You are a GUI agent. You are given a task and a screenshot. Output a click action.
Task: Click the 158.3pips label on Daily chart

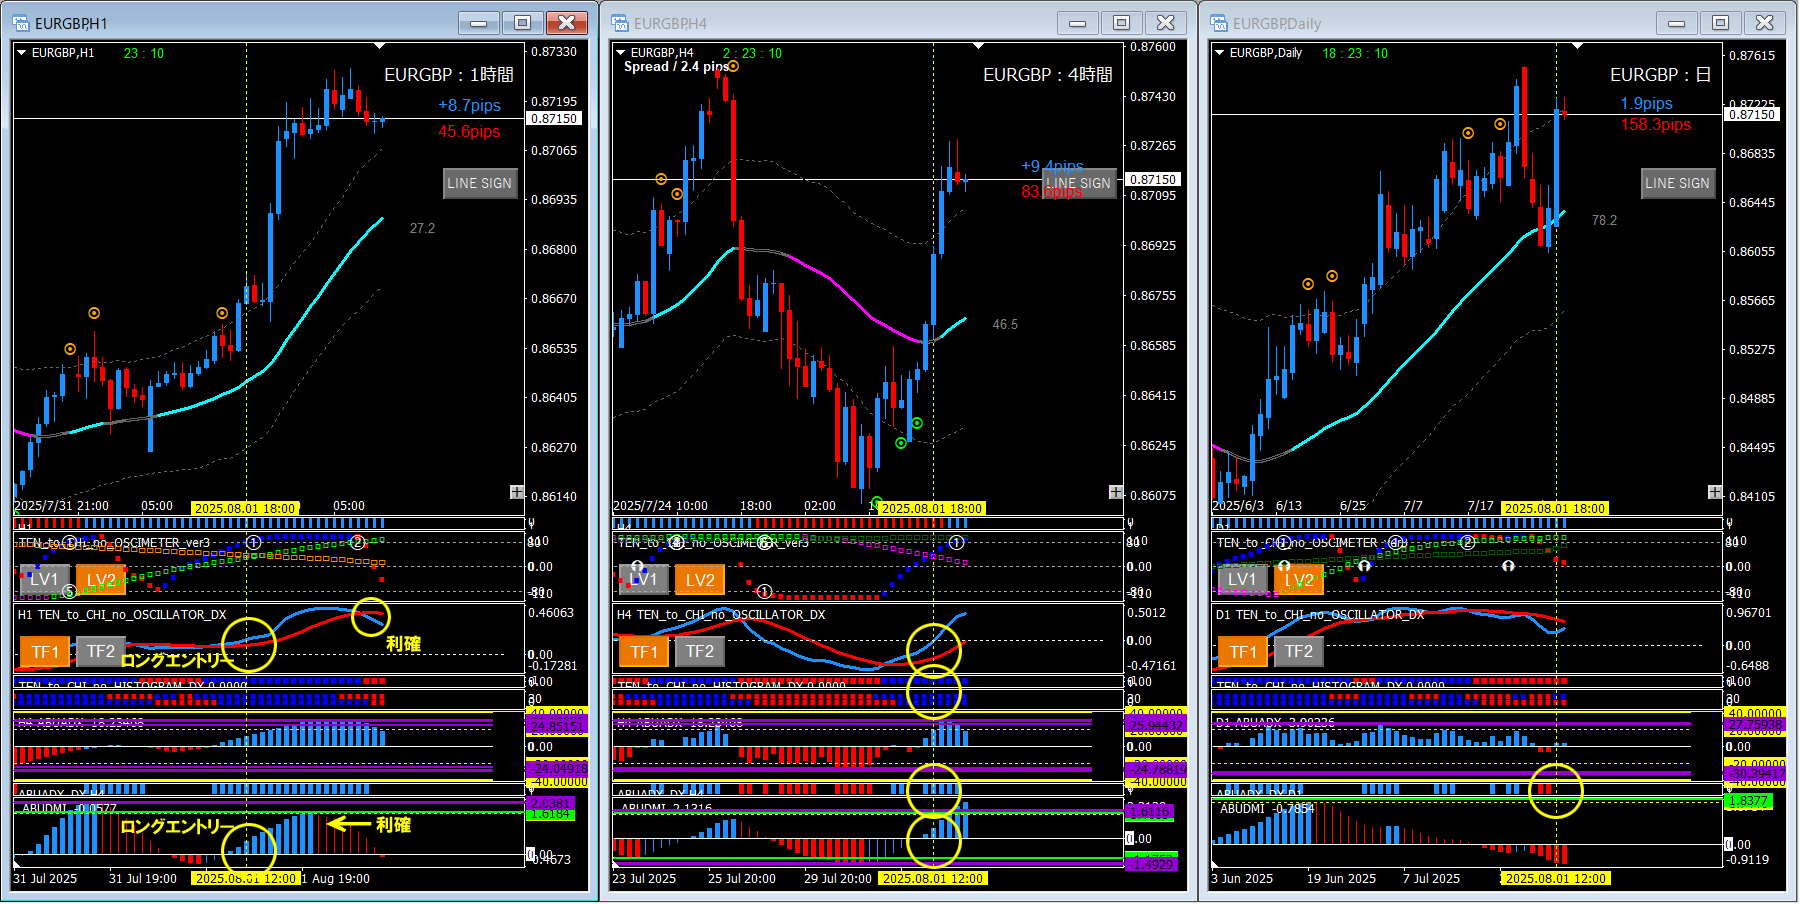click(1656, 124)
